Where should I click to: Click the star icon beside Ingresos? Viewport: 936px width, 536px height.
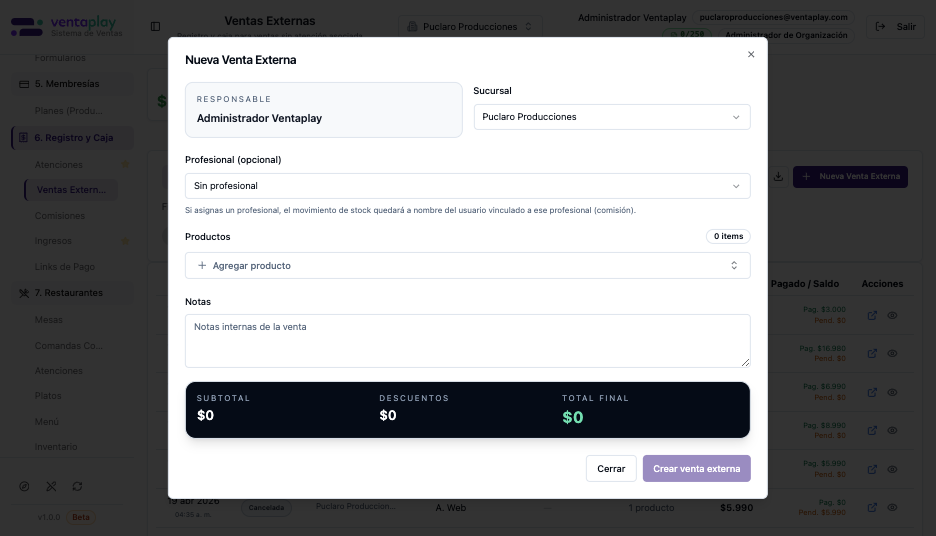tap(125, 241)
